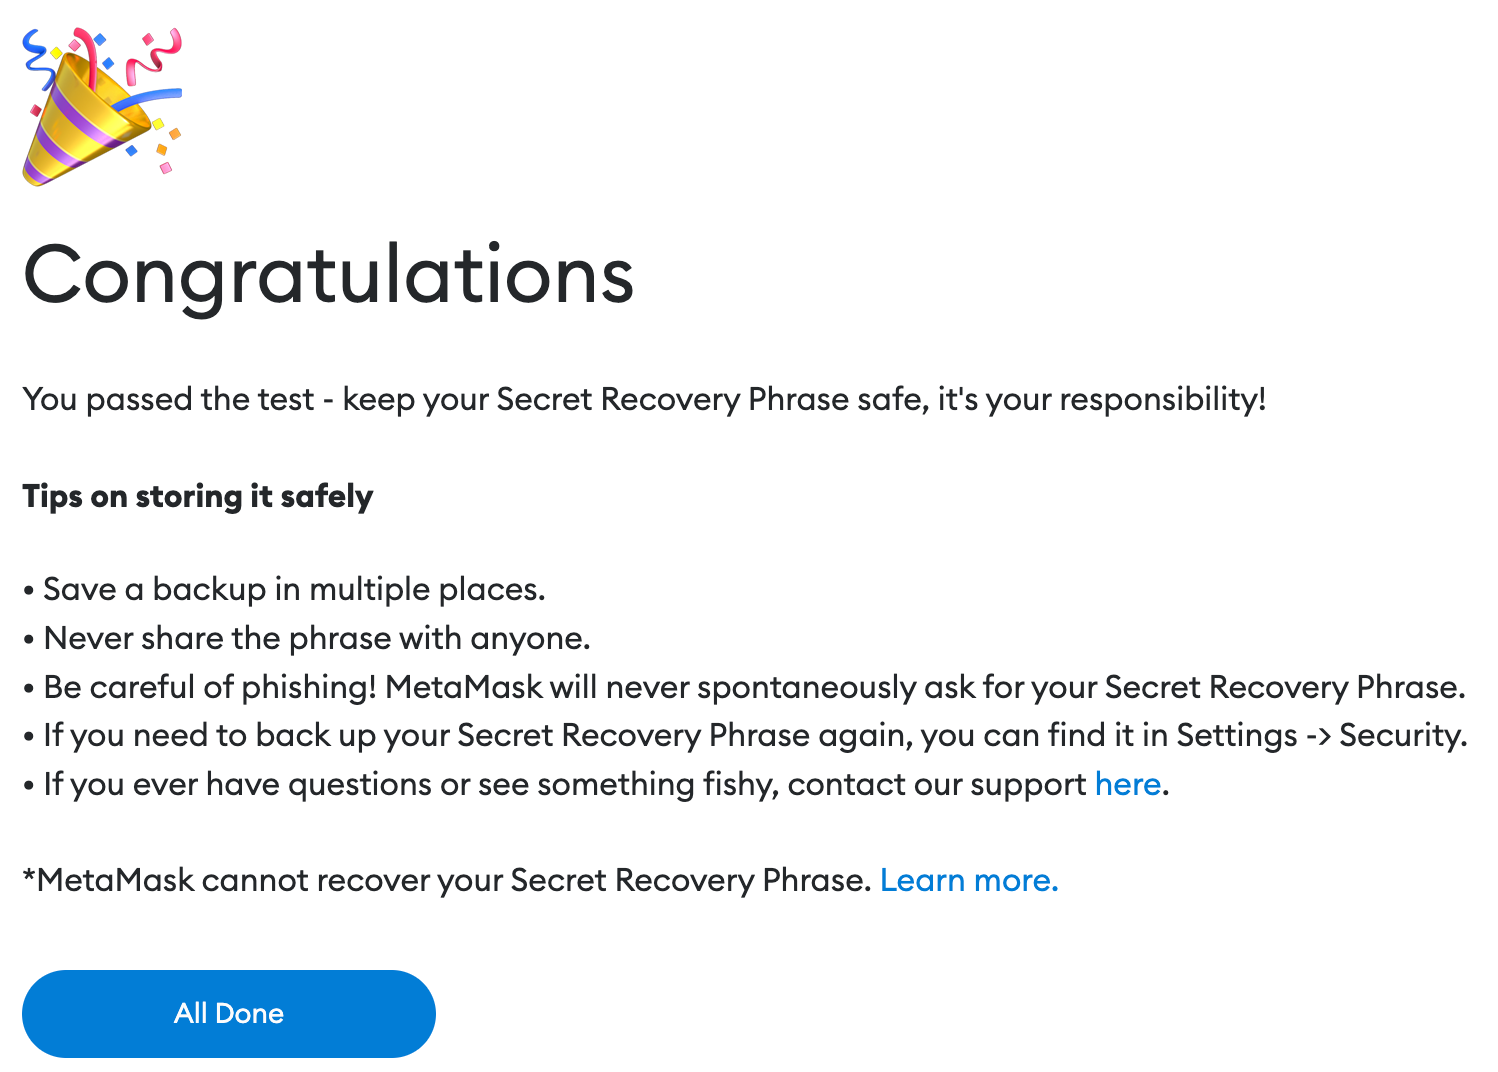Click "it's your responsibility!" text
1498x1072 pixels.
(1102, 399)
